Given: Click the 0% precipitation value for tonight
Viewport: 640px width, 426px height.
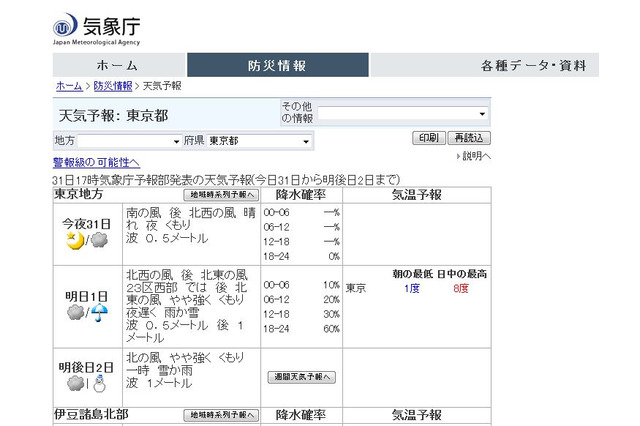Looking at the screenshot, I should point(334,256).
